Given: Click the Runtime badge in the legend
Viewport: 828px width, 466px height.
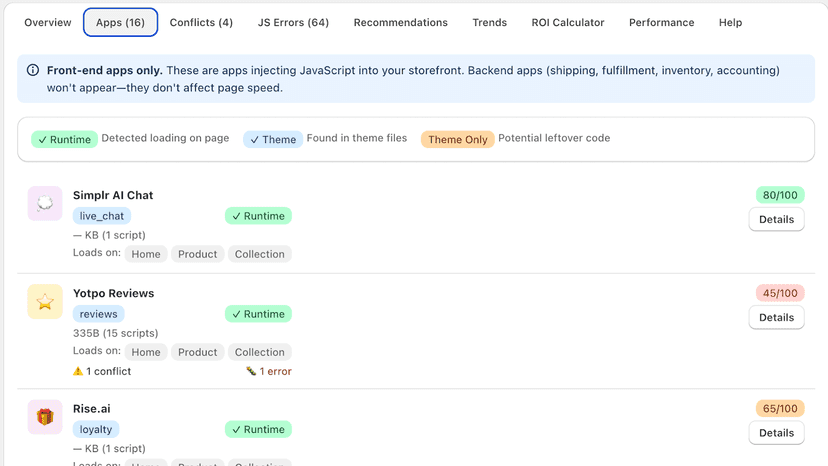Looking at the screenshot, I should [64, 139].
